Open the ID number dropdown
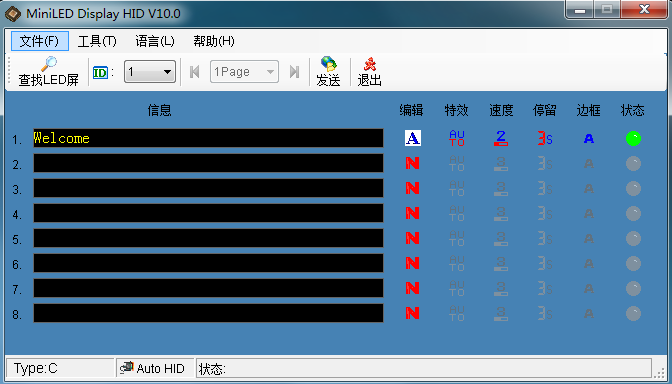The image size is (672, 384). pos(150,72)
